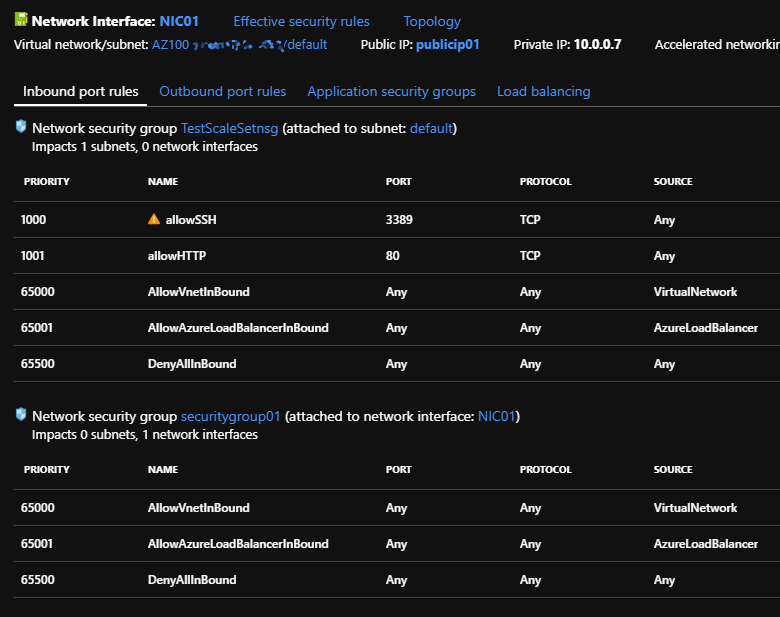Click the warning triangle icon beside allowSSH
The width and height of the screenshot is (780, 617).
[153, 219]
